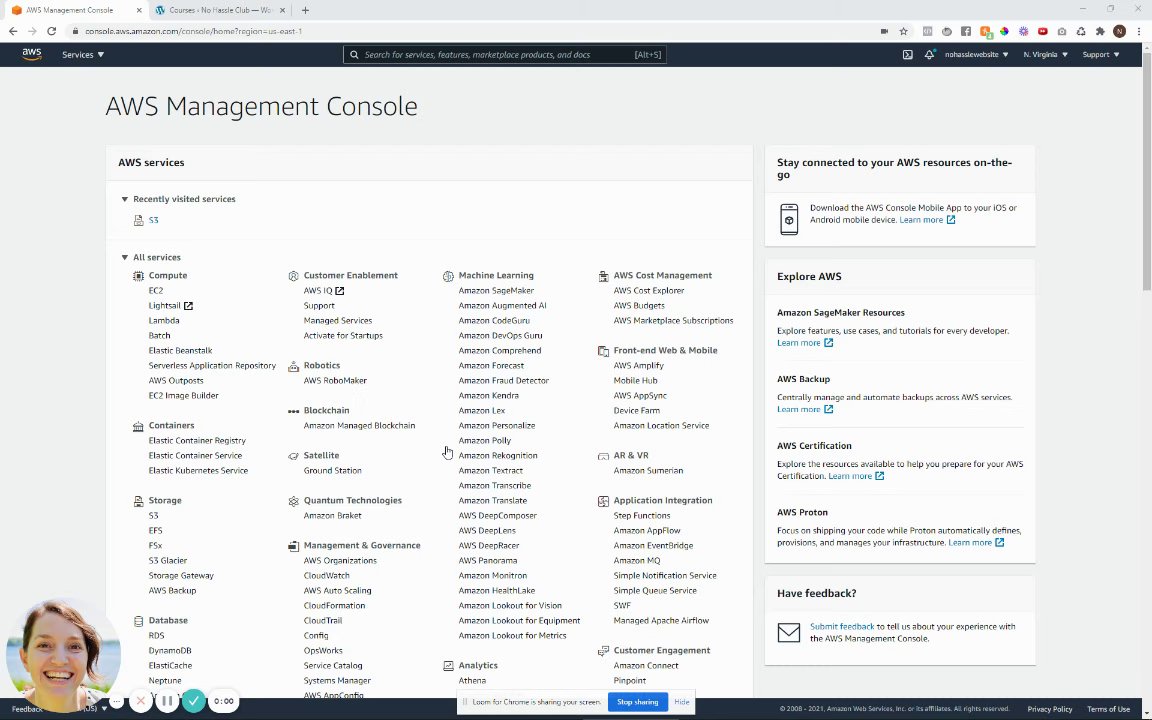Click the Application Integration icon
This screenshot has height=720, width=1152.
(603, 500)
